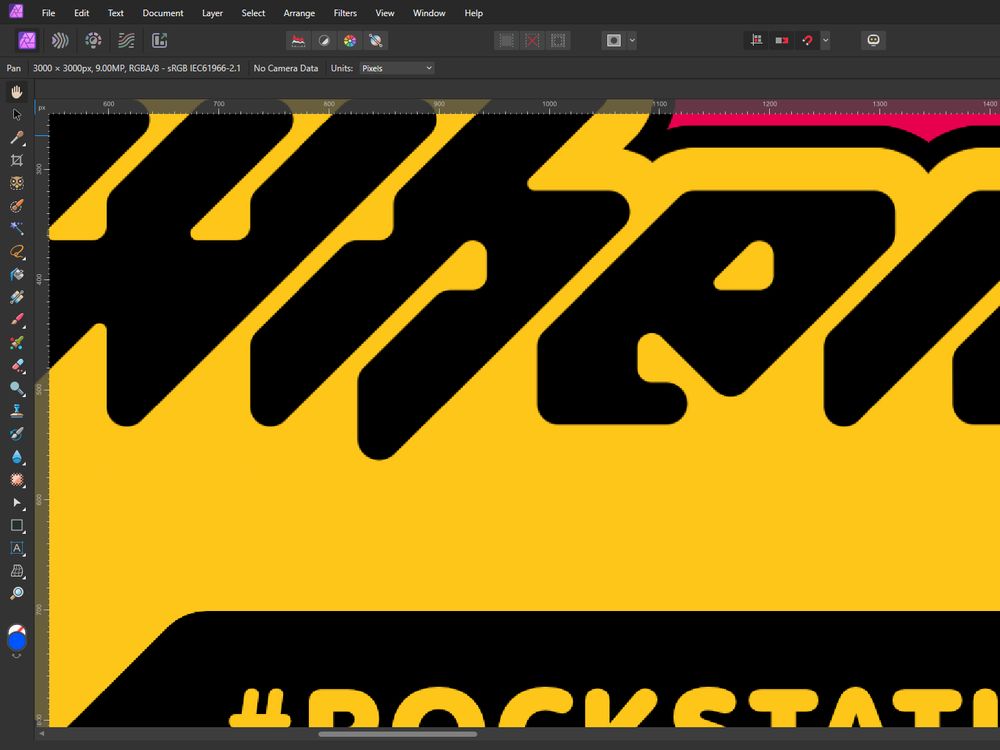The height and width of the screenshot is (750, 1000).
Task: Select the Clone stamp tool
Action: pyautogui.click(x=17, y=411)
